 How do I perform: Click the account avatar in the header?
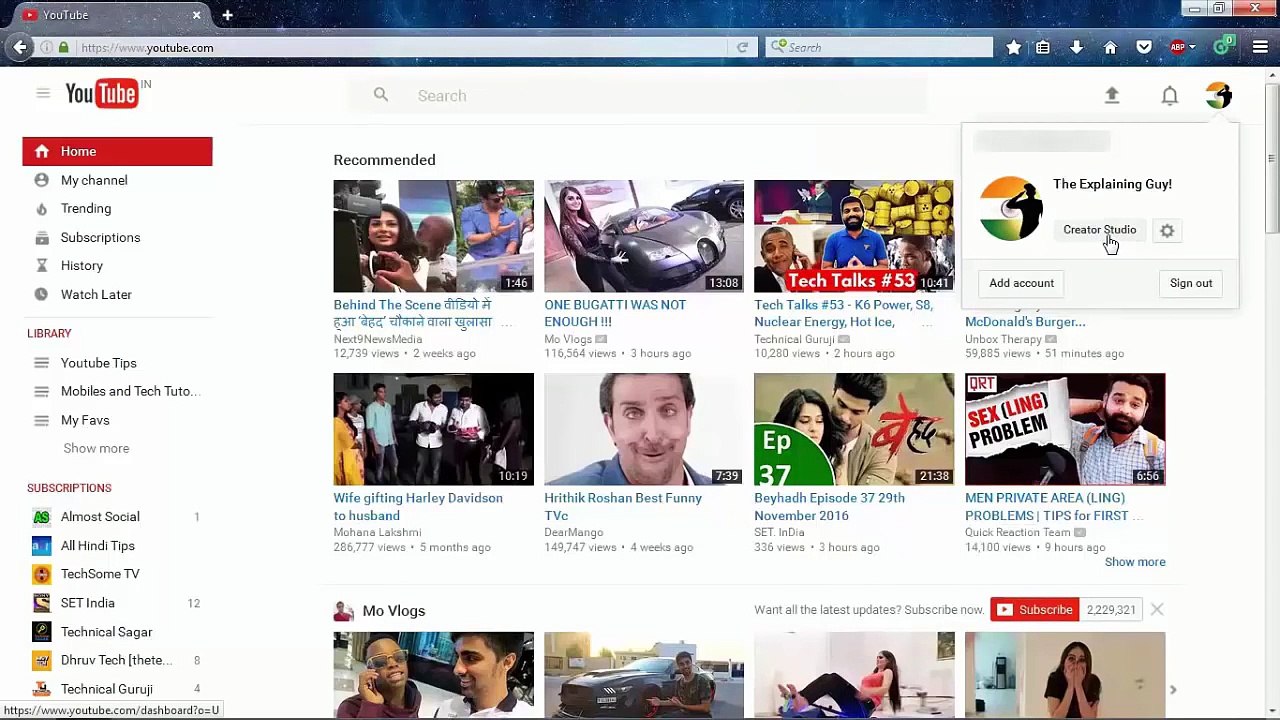(x=1219, y=95)
